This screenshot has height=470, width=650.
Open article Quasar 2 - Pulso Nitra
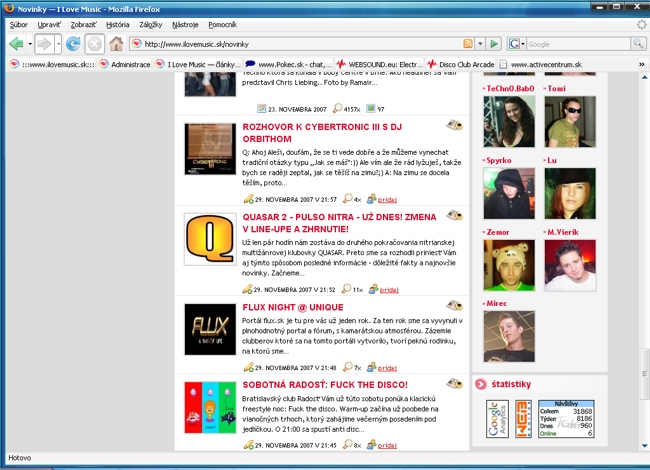point(339,223)
